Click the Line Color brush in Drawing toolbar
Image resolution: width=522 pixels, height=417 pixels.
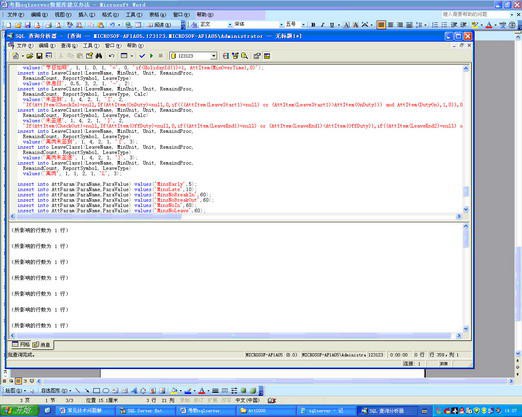pos(188,391)
